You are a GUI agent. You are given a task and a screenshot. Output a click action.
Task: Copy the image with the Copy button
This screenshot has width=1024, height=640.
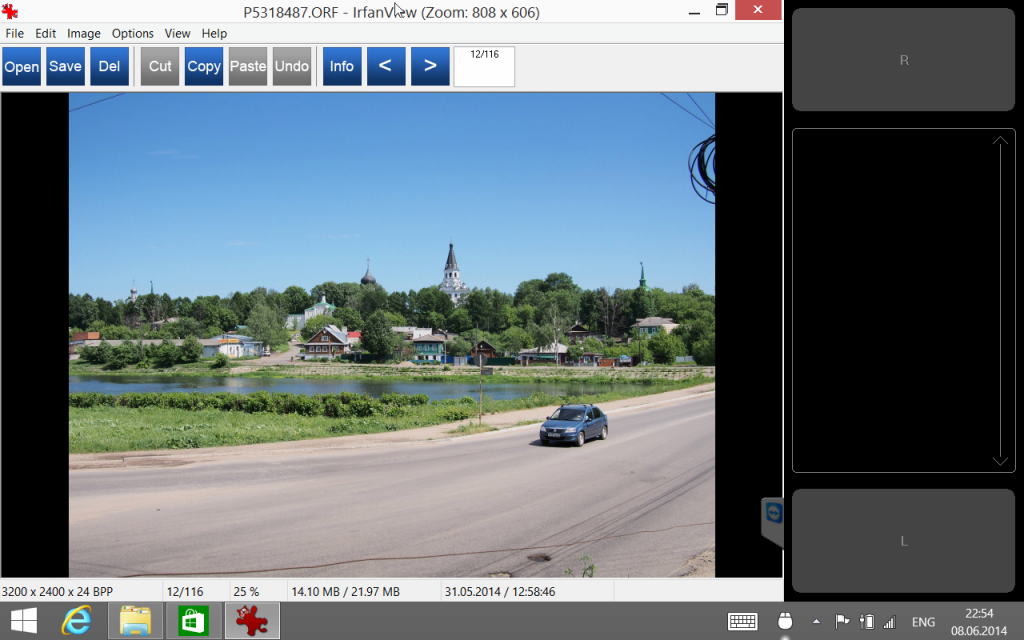[x=203, y=66]
